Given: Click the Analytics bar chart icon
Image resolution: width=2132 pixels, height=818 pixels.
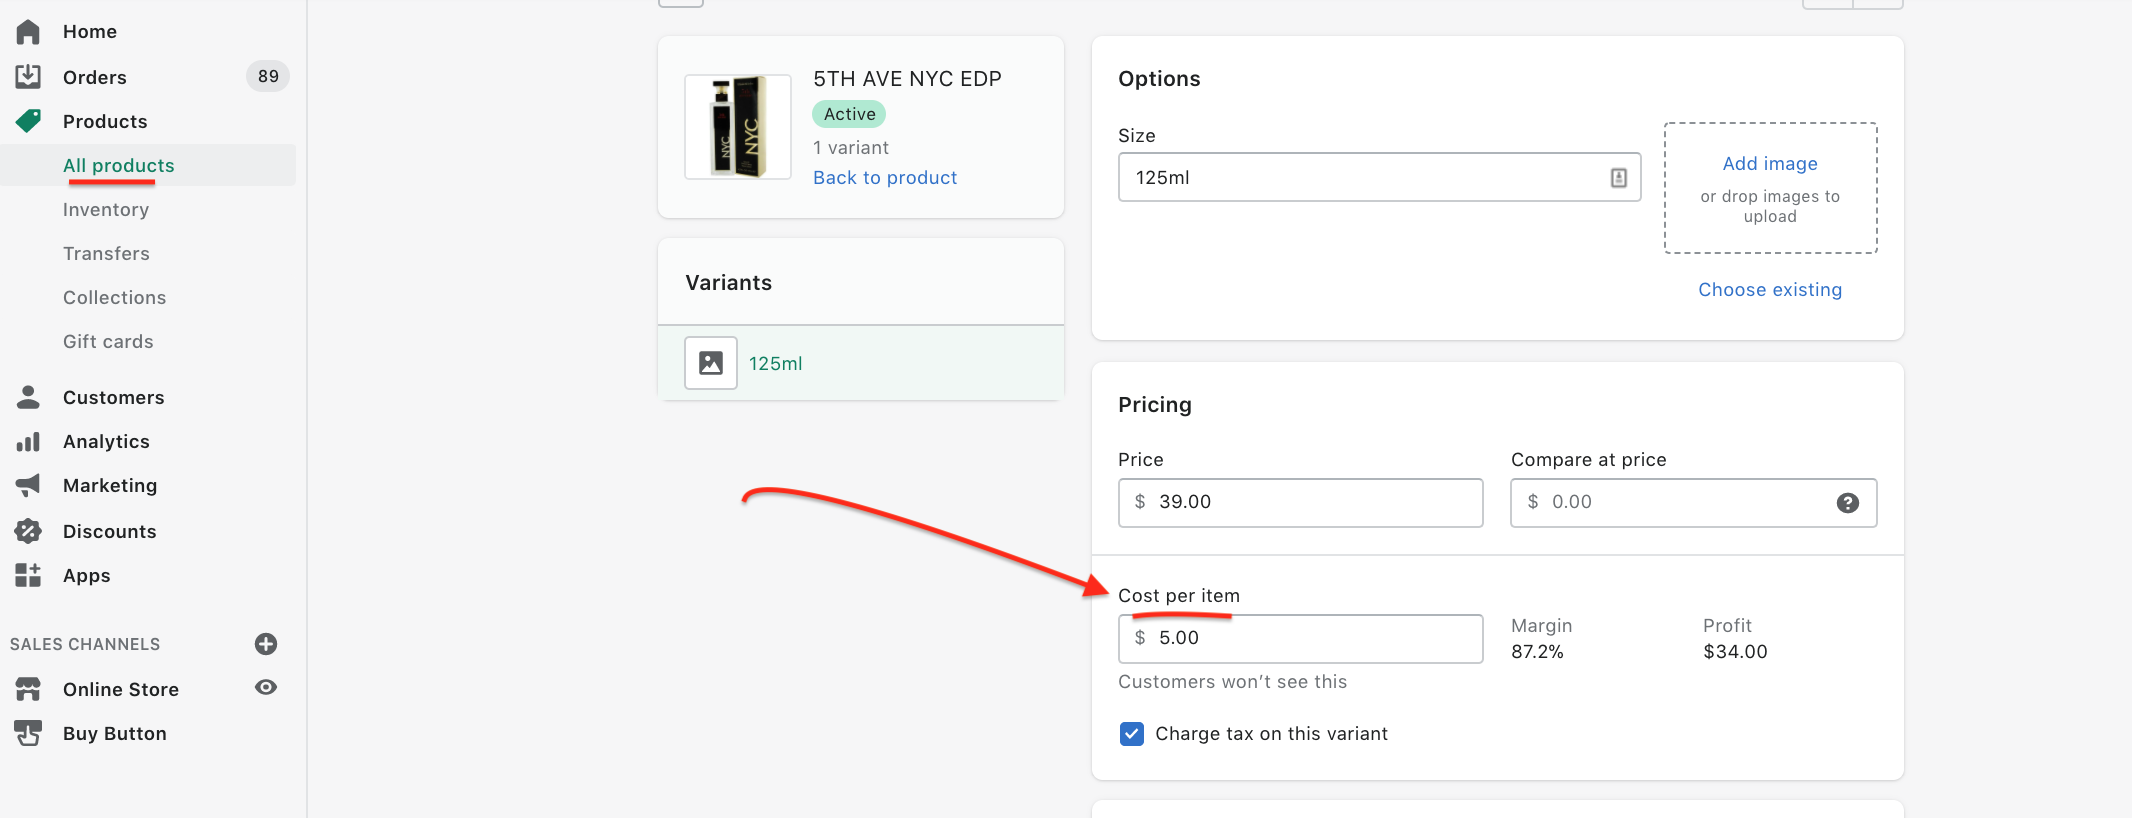Looking at the screenshot, I should [28, 441].
